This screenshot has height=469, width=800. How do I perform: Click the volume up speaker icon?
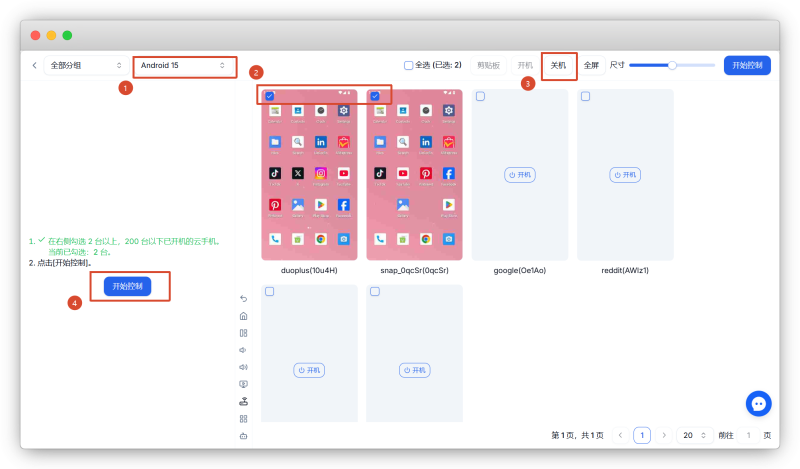pos(243,367)
